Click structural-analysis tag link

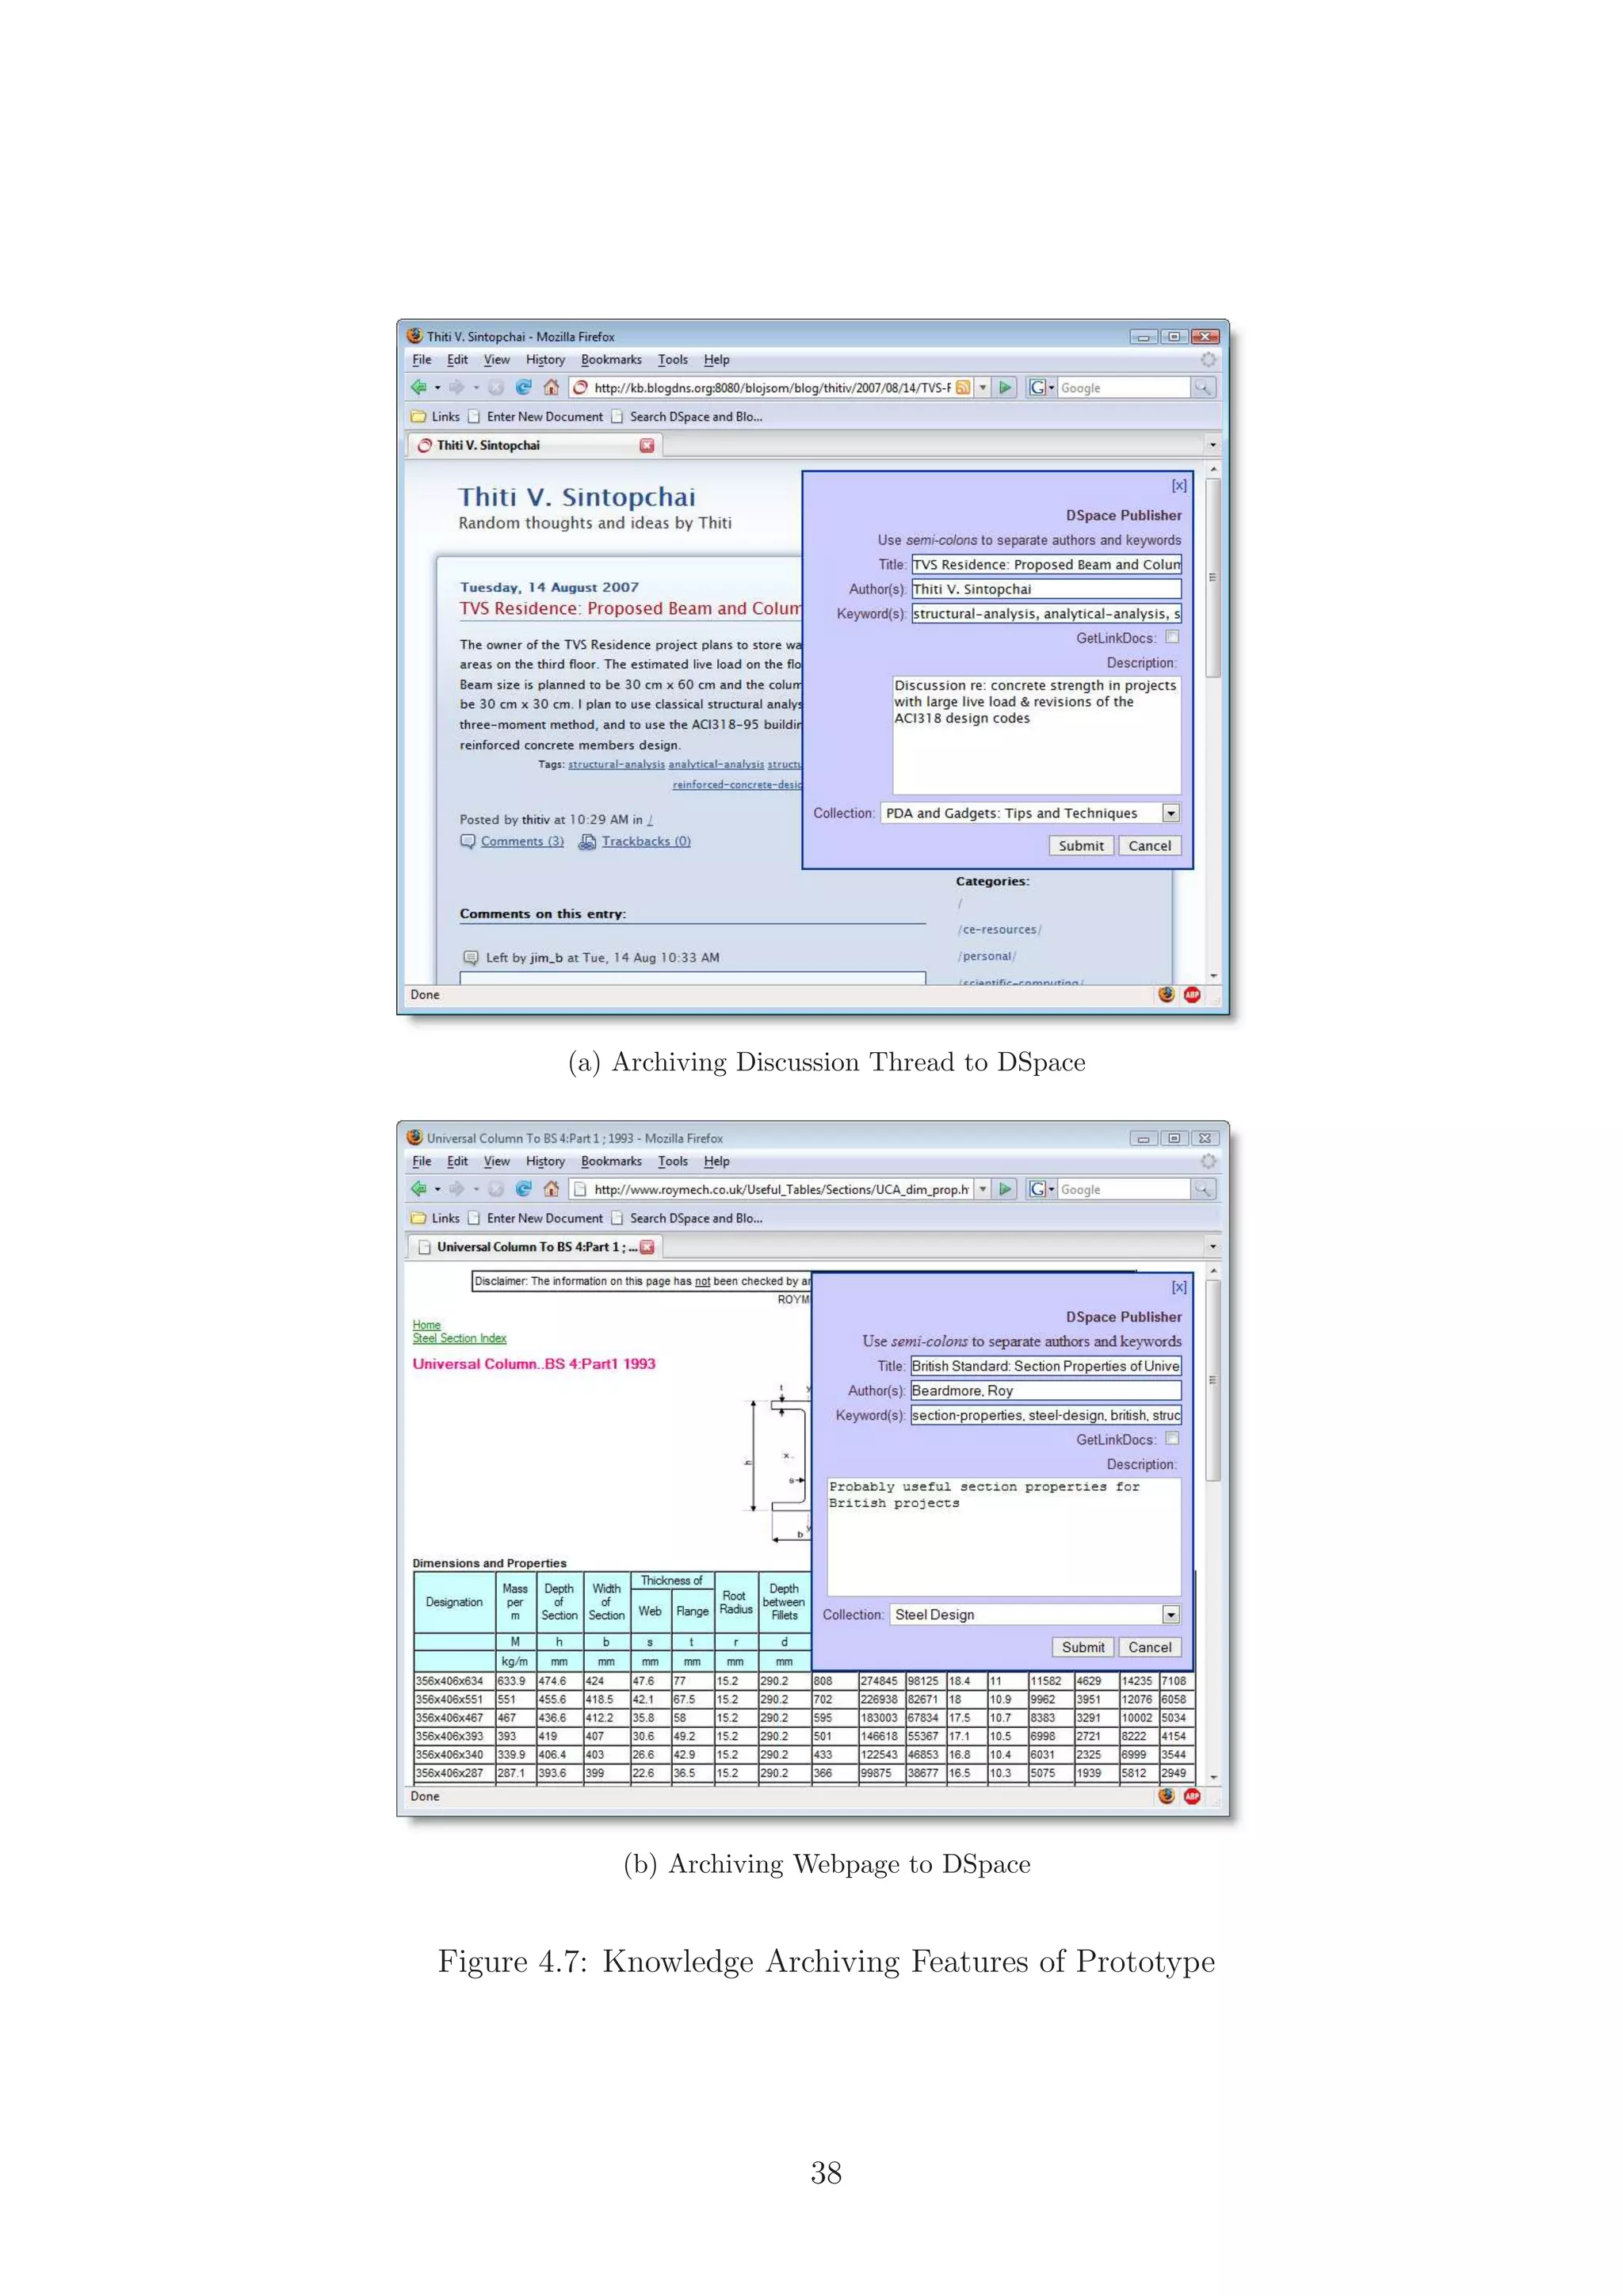coord(616,764)
